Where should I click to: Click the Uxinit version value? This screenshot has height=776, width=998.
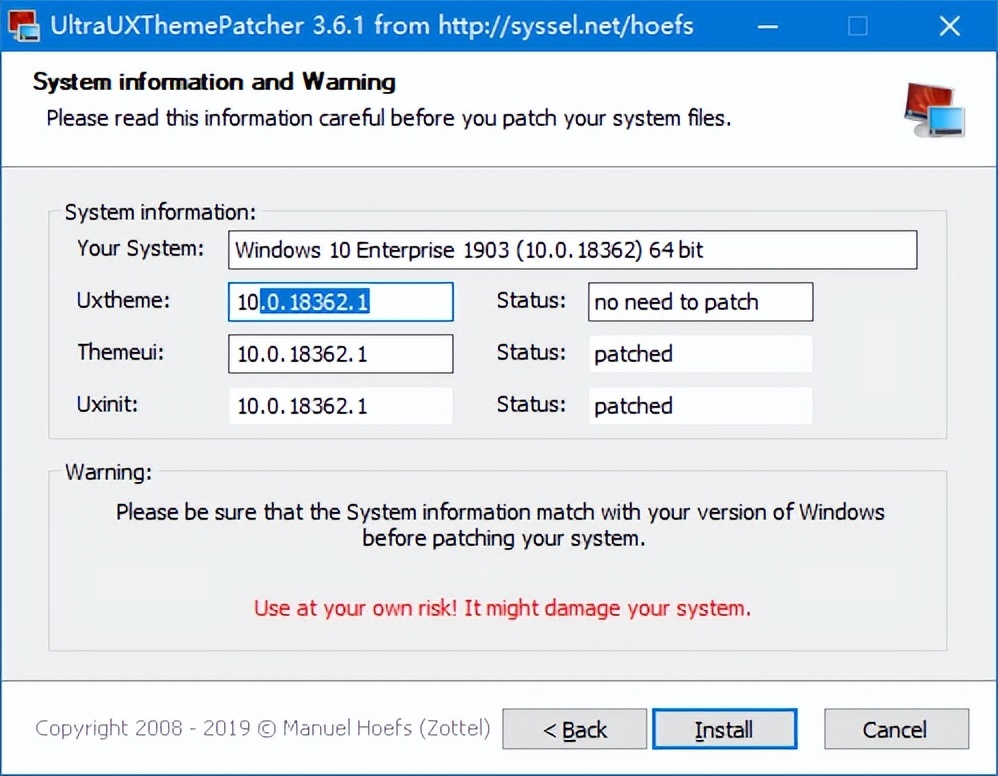tap(341, 406)
